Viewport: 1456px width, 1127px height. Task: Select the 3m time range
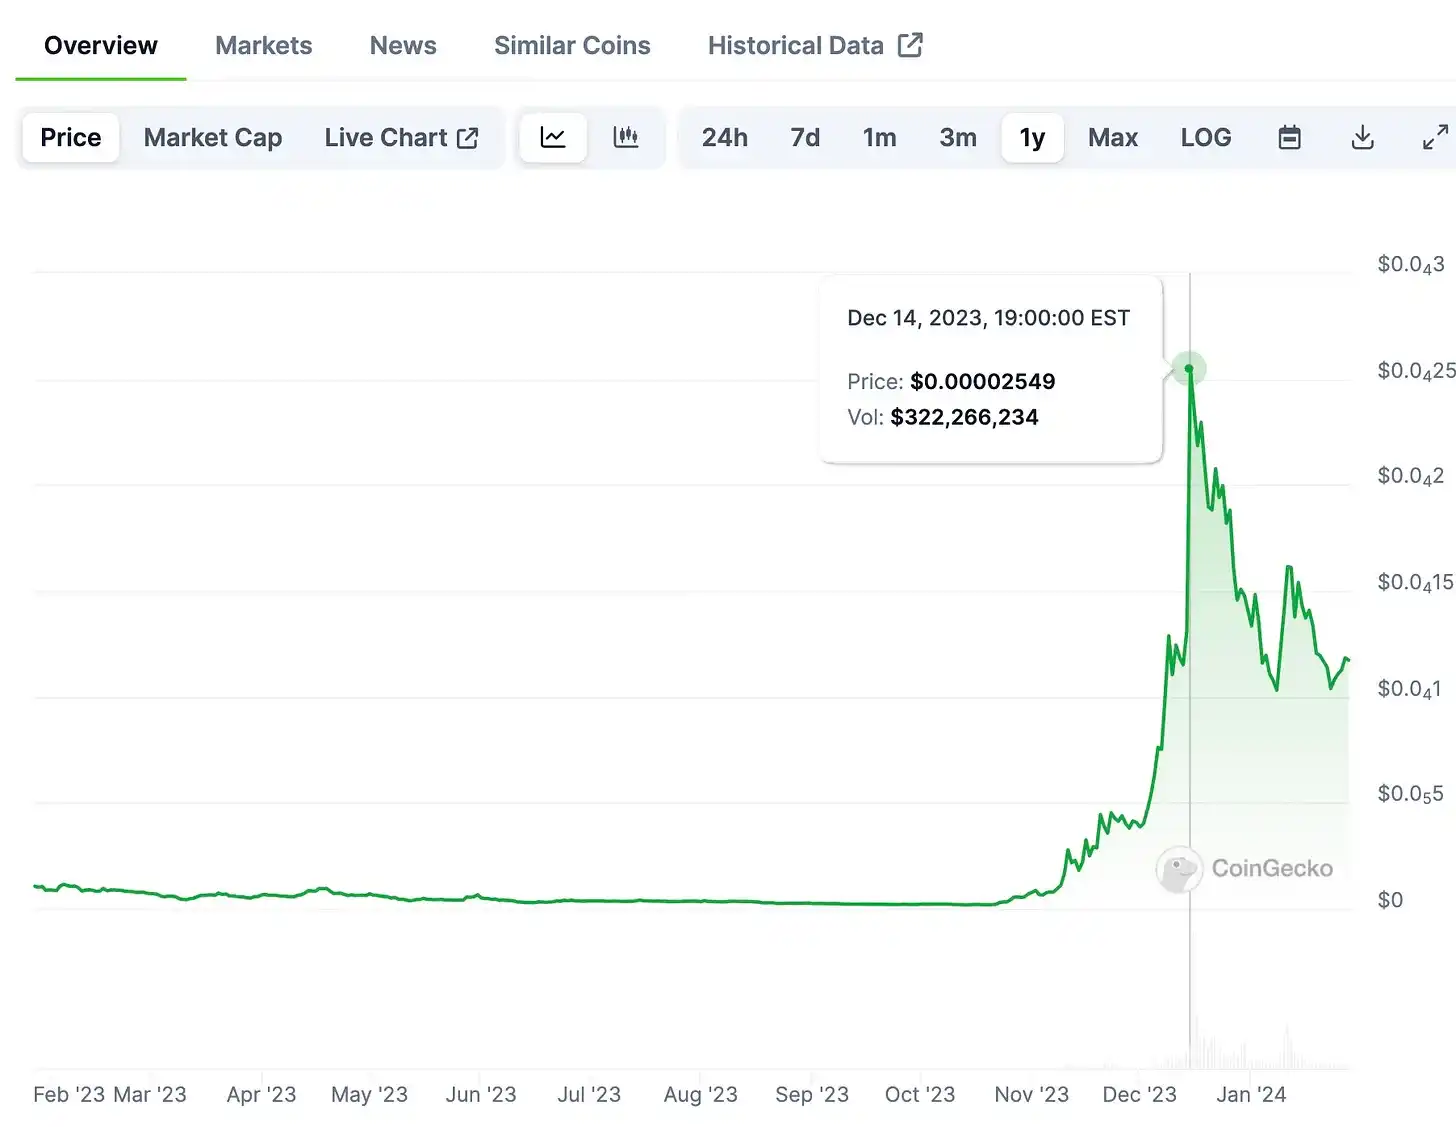958,137
